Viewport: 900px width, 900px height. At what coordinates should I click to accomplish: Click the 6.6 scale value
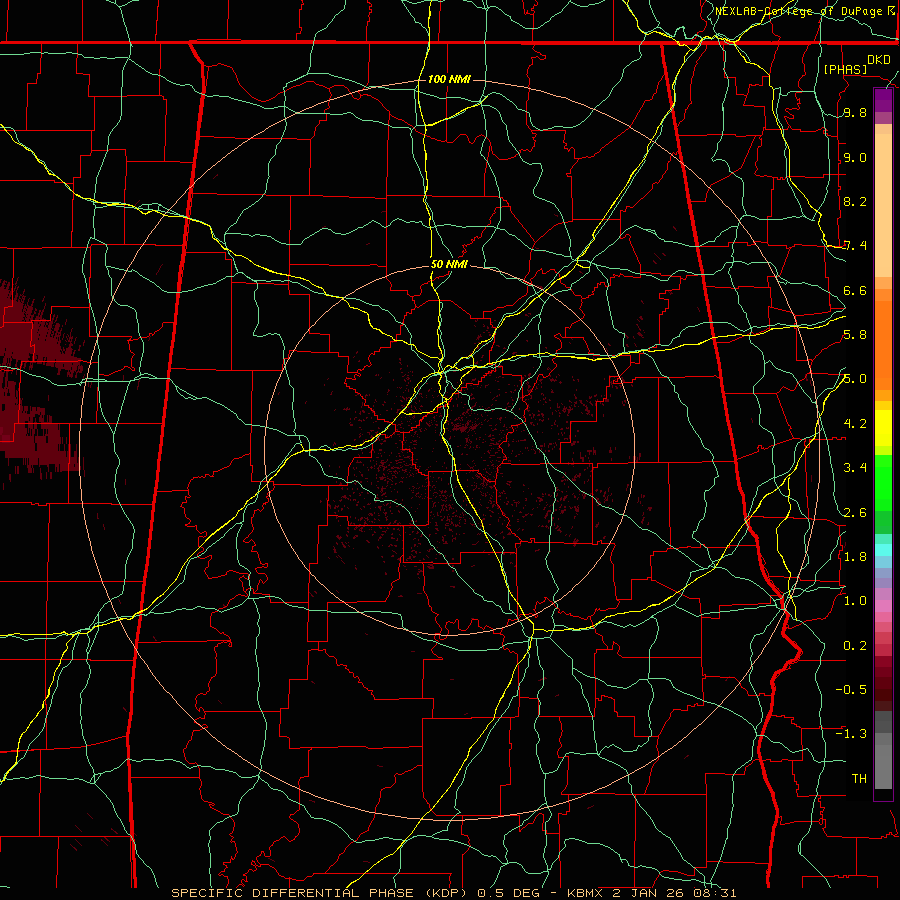[855, 290]
